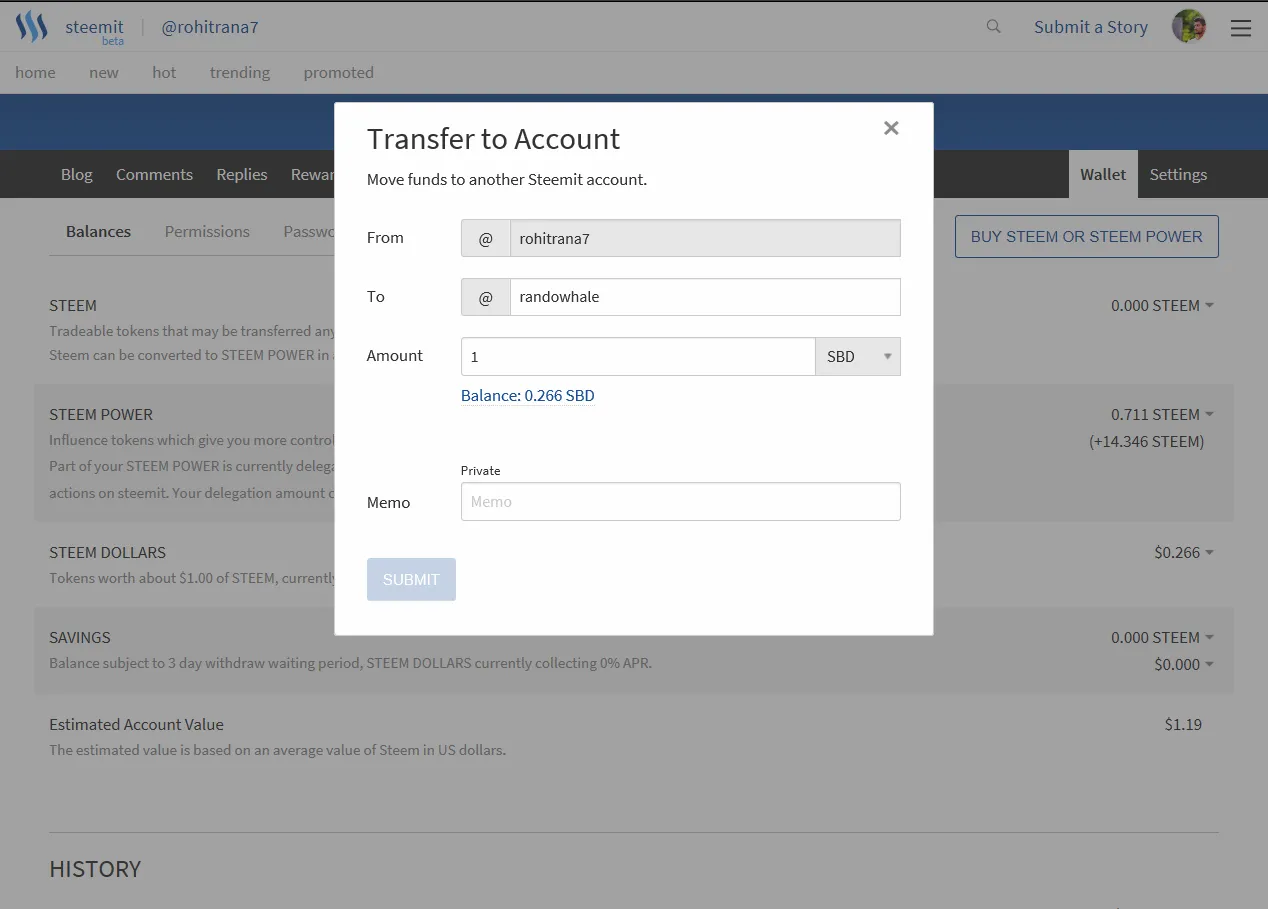
Task: Open the trending posts feed
Action: [240, 73]
